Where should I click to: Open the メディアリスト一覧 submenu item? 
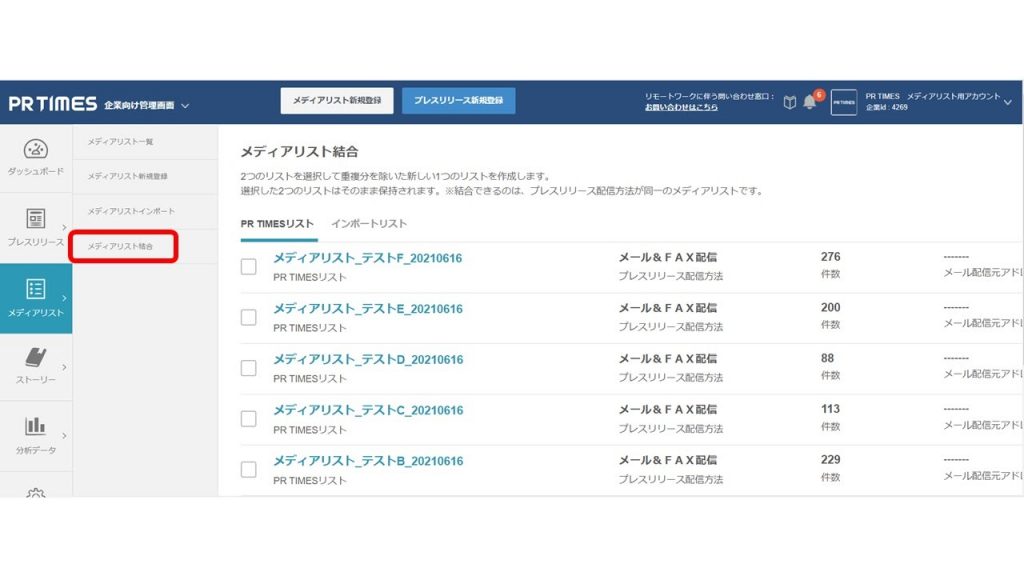(121, 142)
